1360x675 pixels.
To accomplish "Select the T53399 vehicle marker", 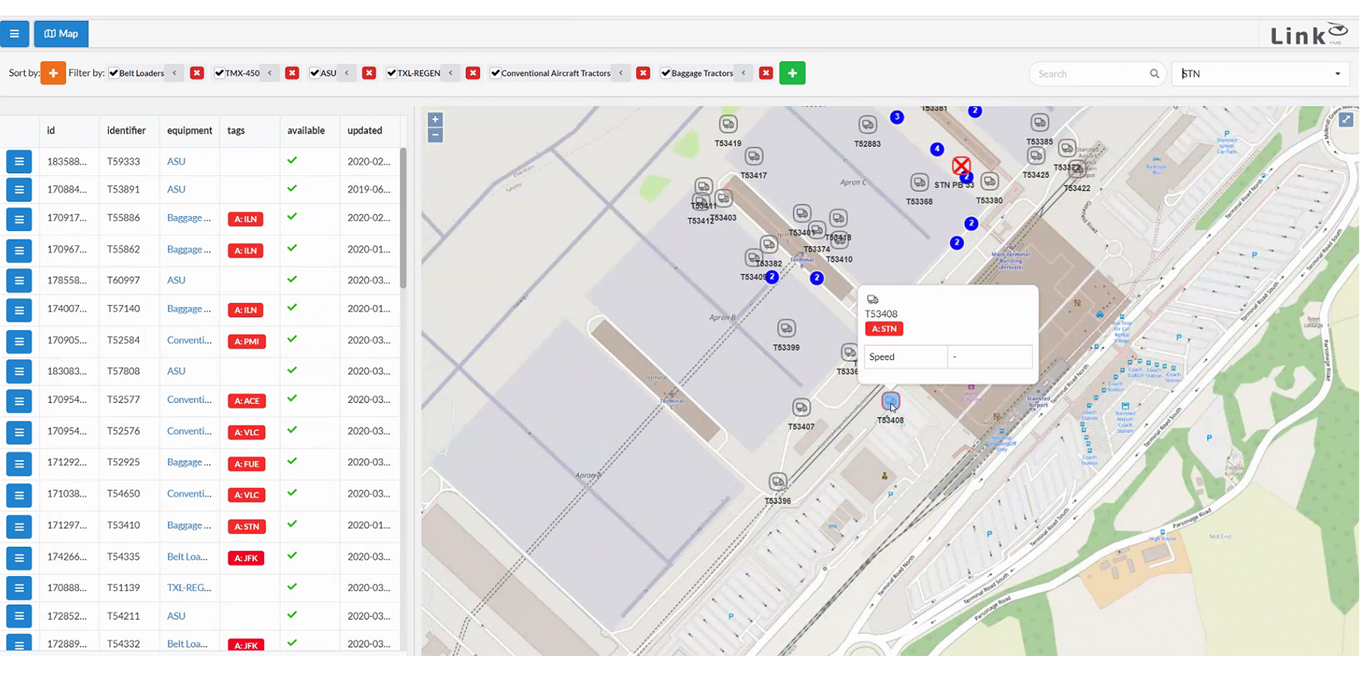I will [787, 329].
